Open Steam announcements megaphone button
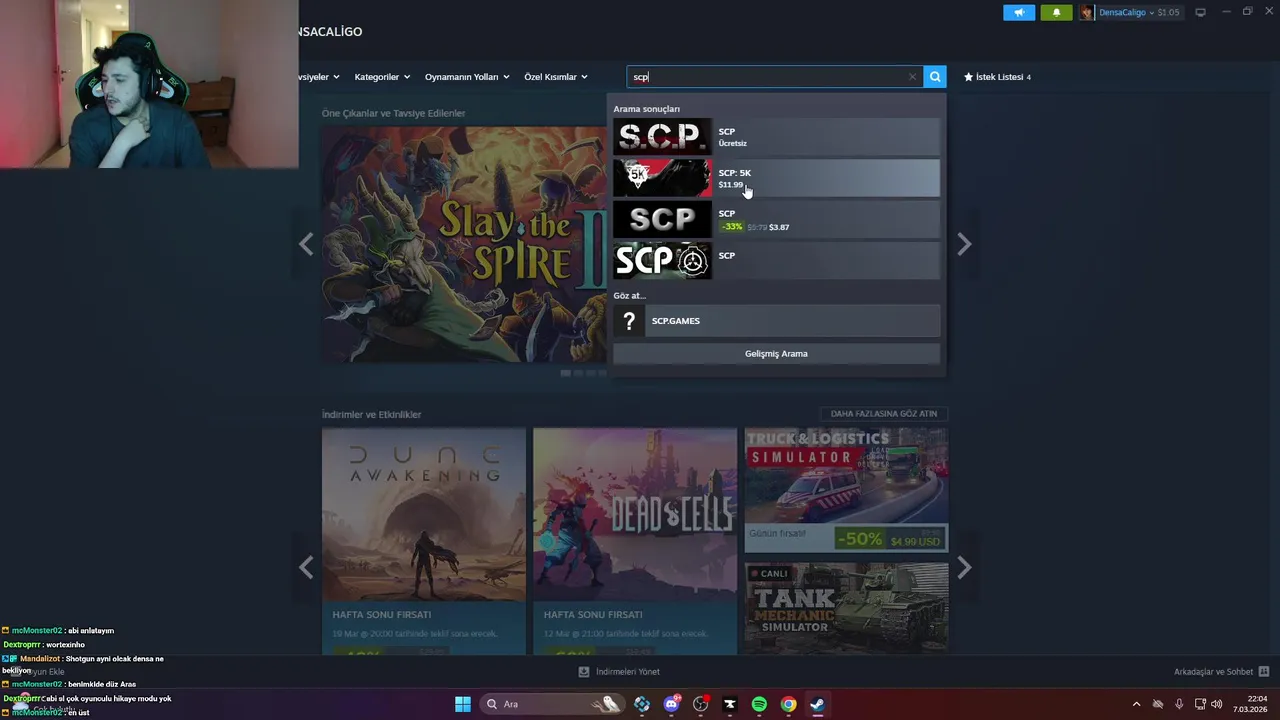This screenshot has height=720, width=1280. click(1019, 13)
